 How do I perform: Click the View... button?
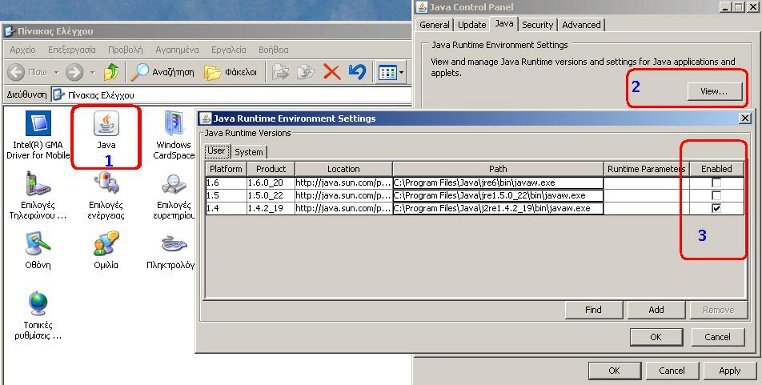[714, 91]
